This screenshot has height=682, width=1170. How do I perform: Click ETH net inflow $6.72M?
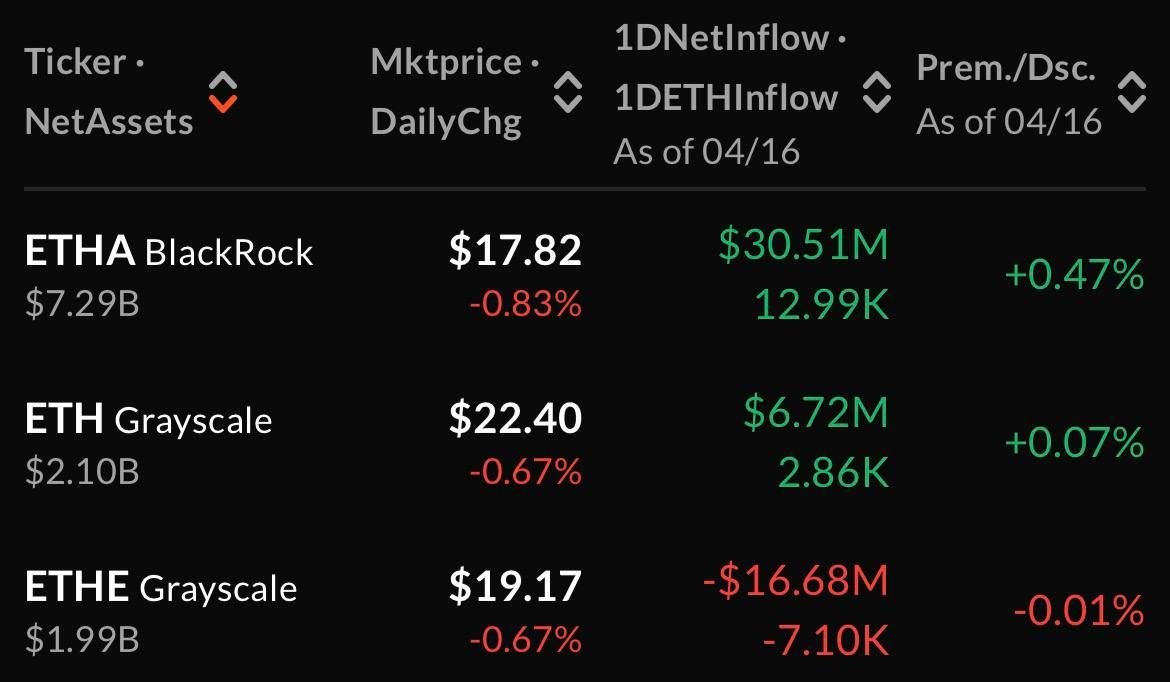point(816,413)
